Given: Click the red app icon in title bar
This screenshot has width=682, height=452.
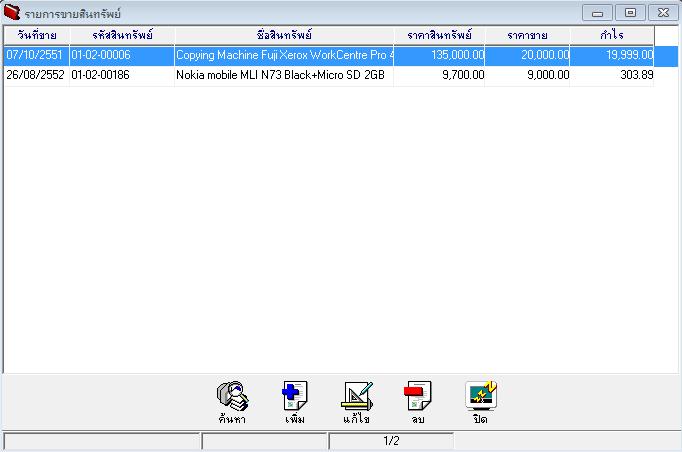Looking at the screenshot, I should [12, 13].
